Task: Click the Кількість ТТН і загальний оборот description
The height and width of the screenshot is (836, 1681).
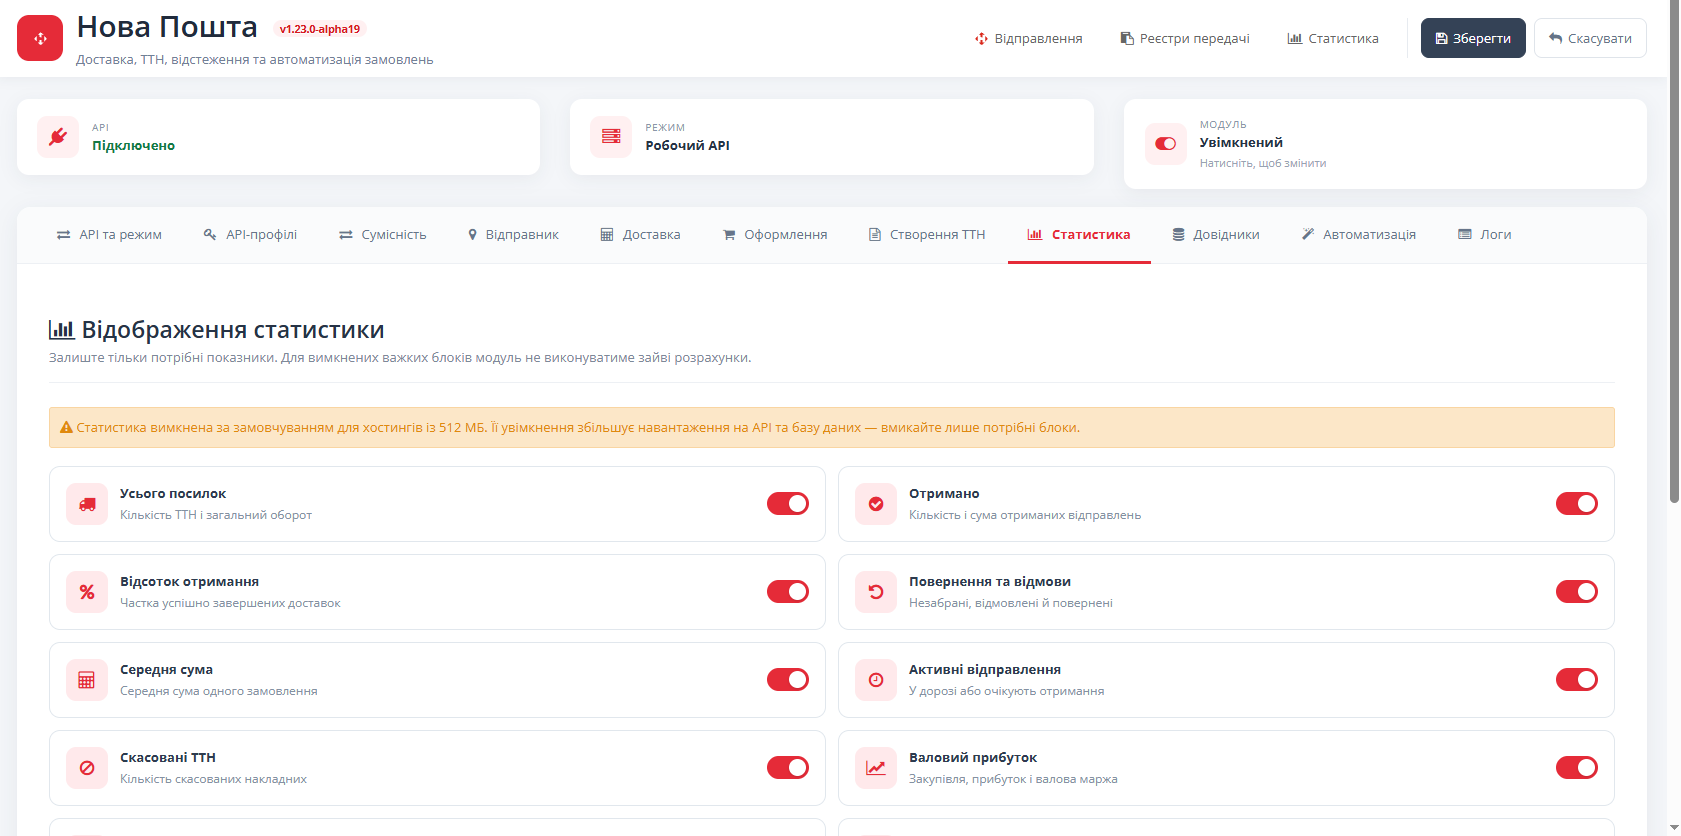Action: coord(216,515)
